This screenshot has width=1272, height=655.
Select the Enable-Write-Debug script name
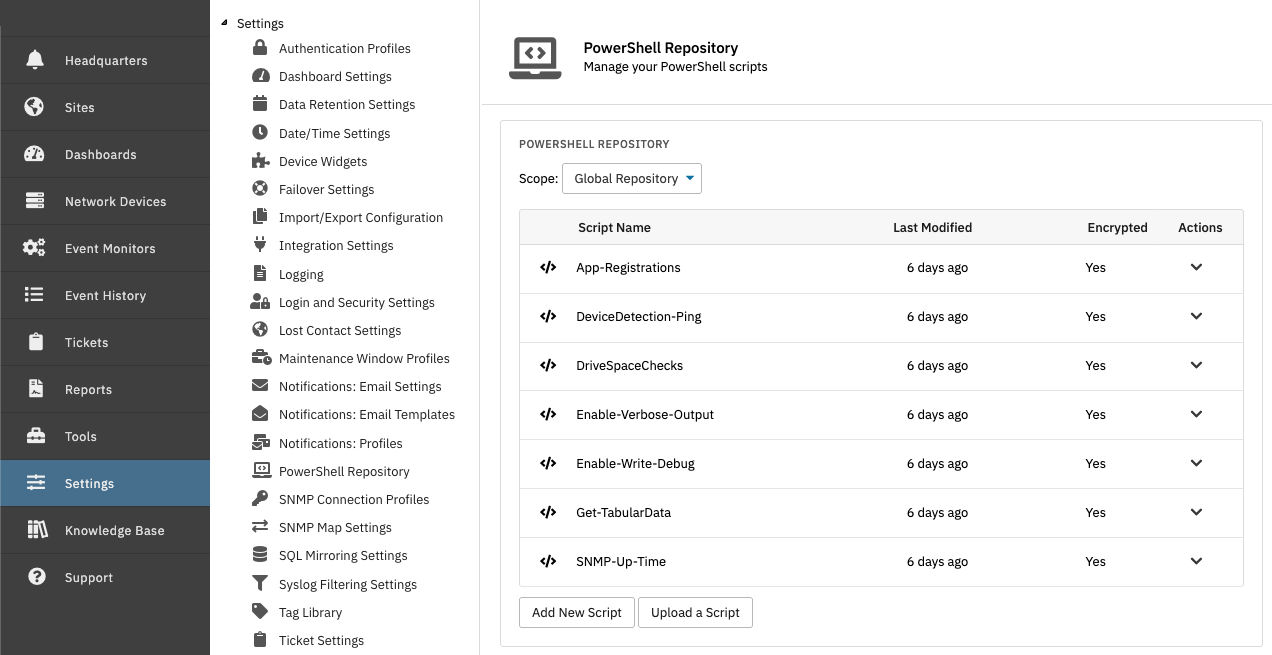635,463
